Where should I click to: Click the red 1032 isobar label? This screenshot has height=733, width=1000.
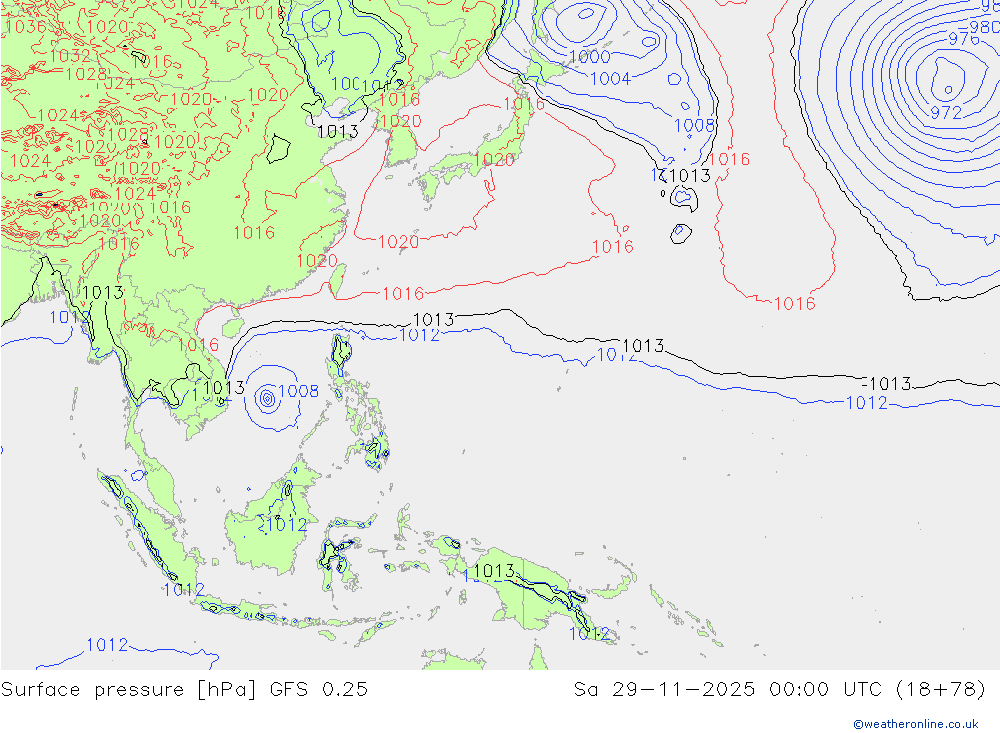coord(70,56)
